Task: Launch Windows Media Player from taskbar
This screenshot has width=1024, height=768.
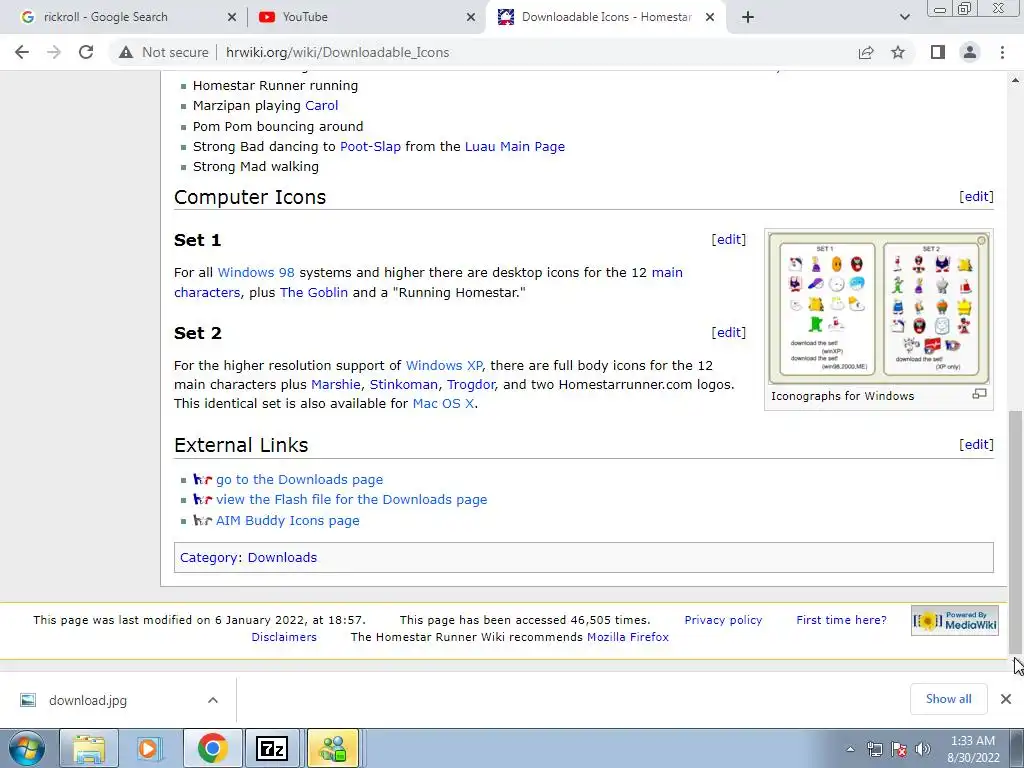Action: (x=150, y=748)
